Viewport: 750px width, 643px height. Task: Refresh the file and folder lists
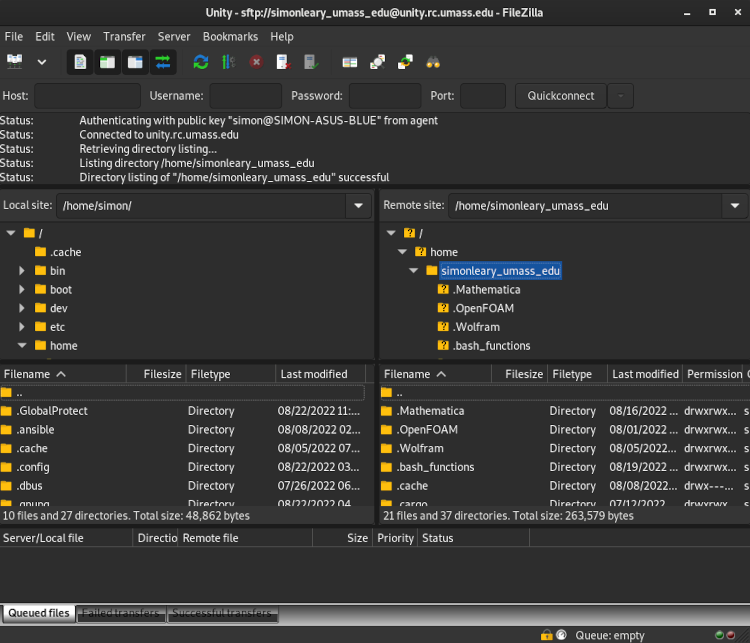point(201,61)
